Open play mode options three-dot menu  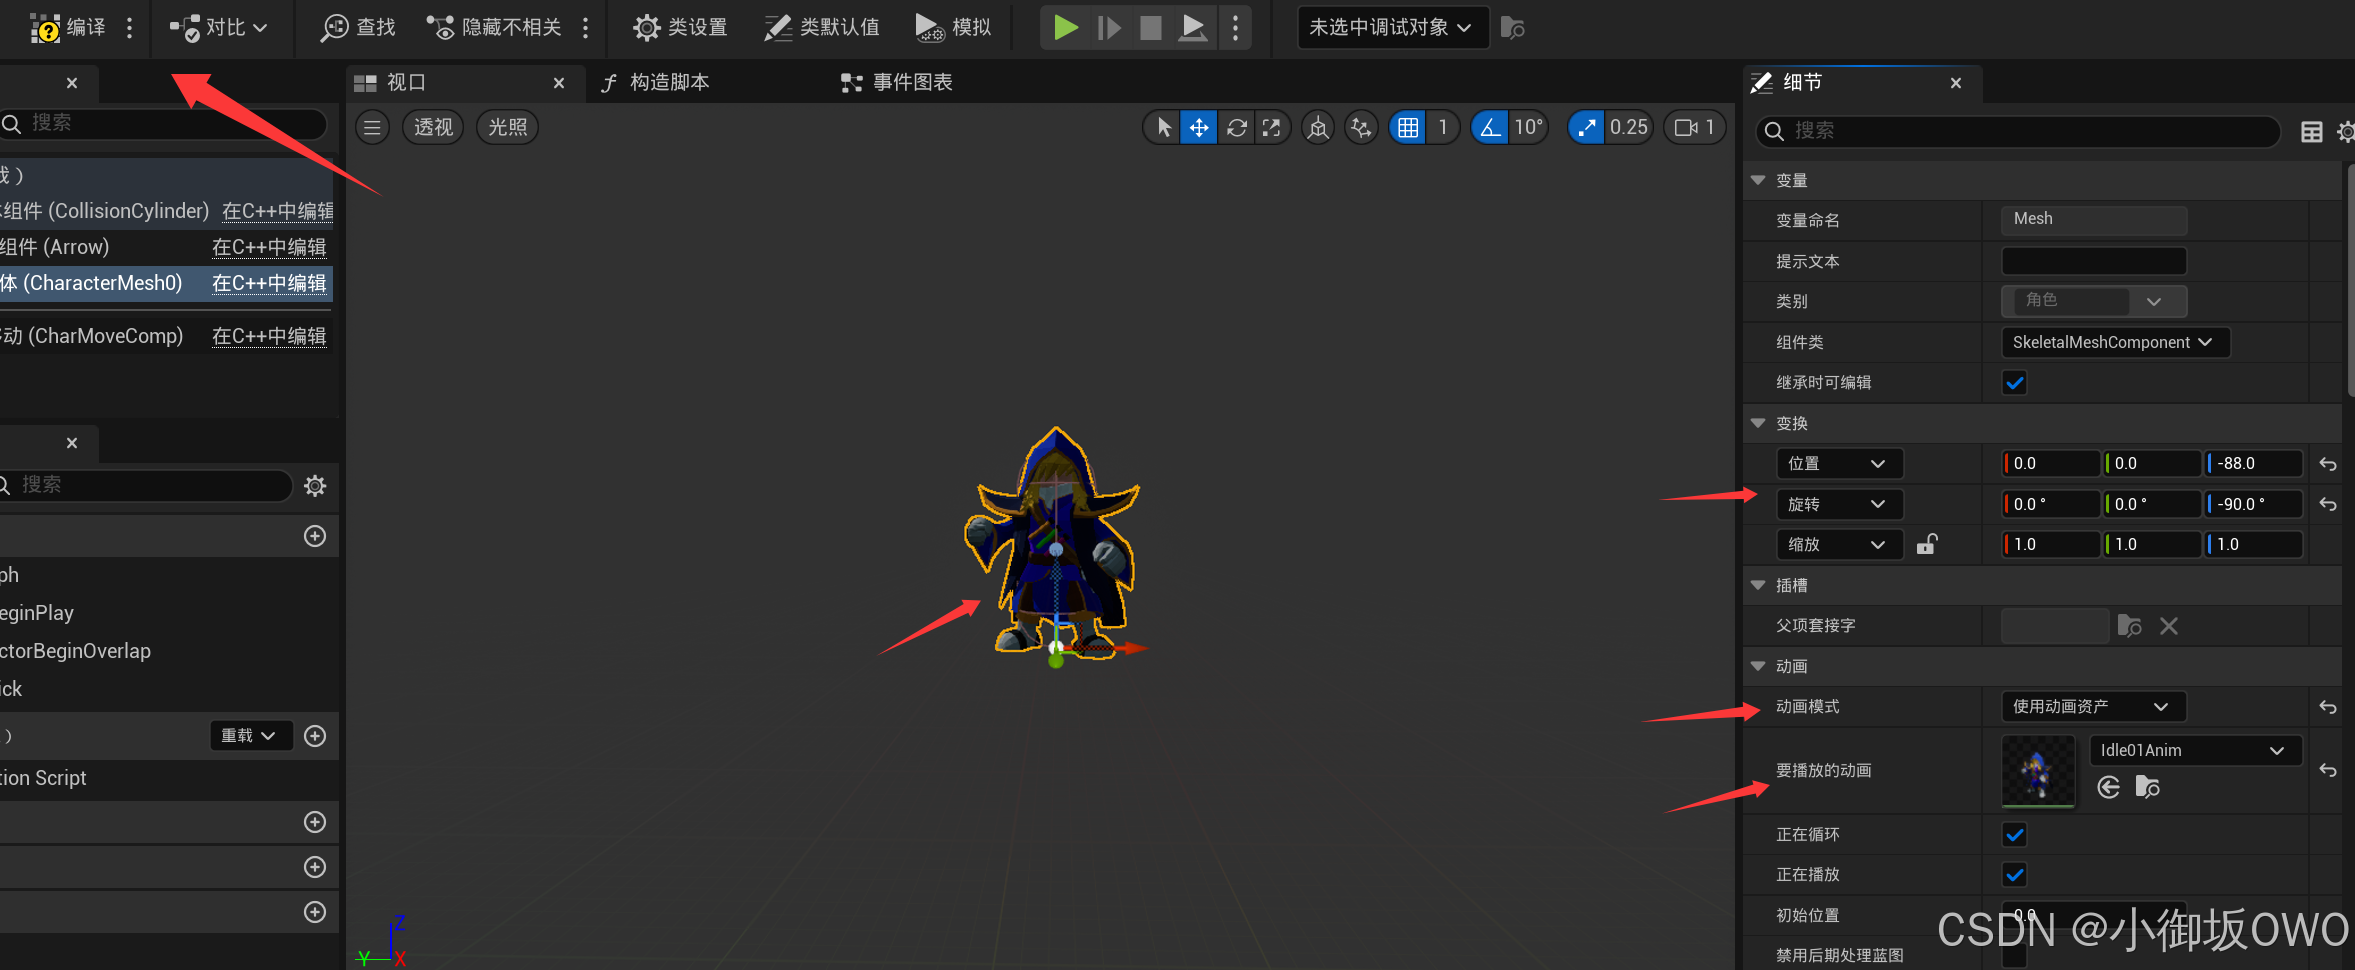click(1235, 27)
